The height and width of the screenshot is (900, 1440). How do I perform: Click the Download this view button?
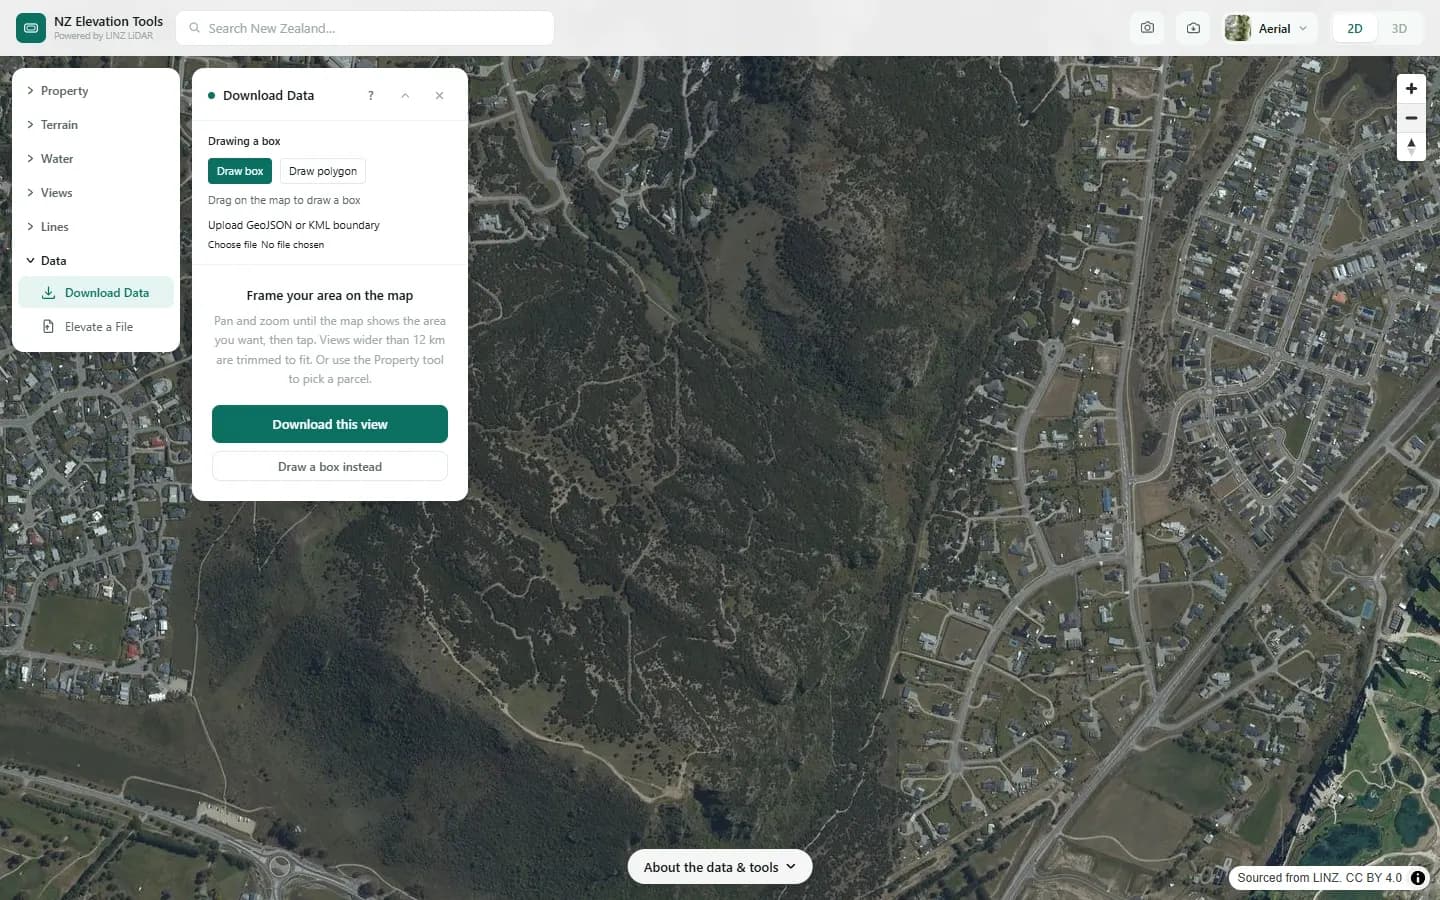point(330,424)
